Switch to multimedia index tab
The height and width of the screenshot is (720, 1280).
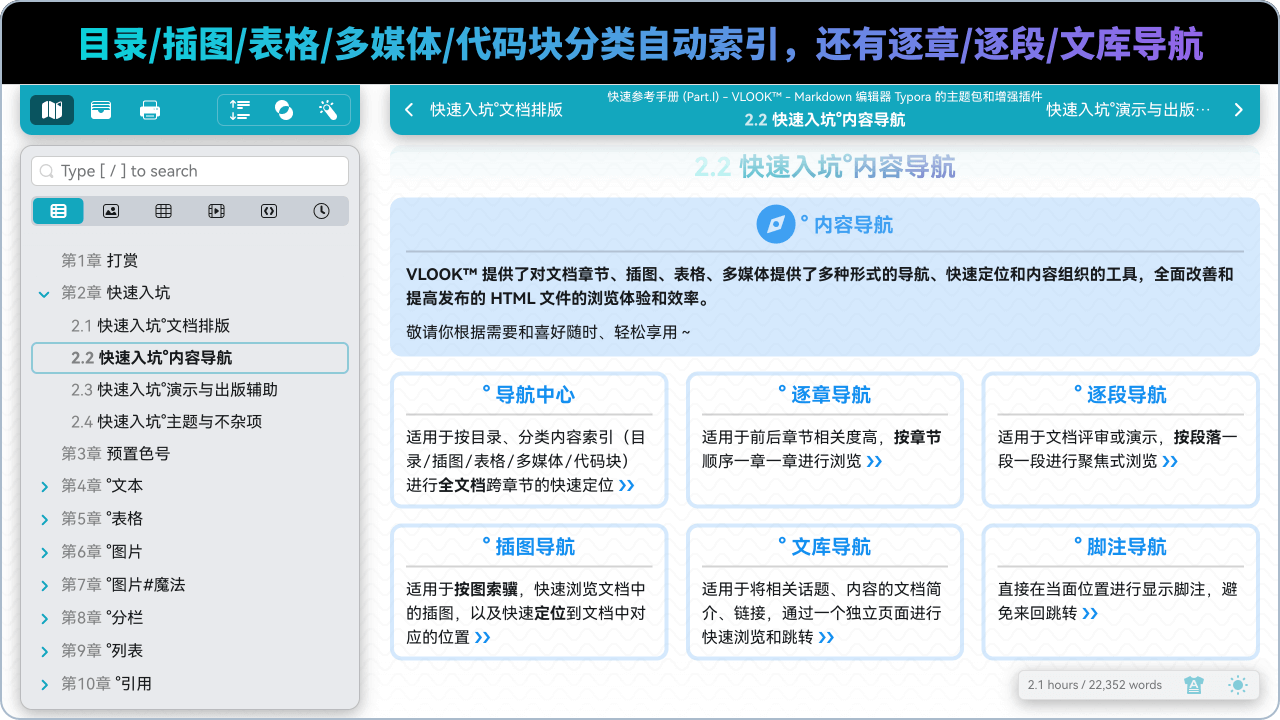tap(216, 211)
